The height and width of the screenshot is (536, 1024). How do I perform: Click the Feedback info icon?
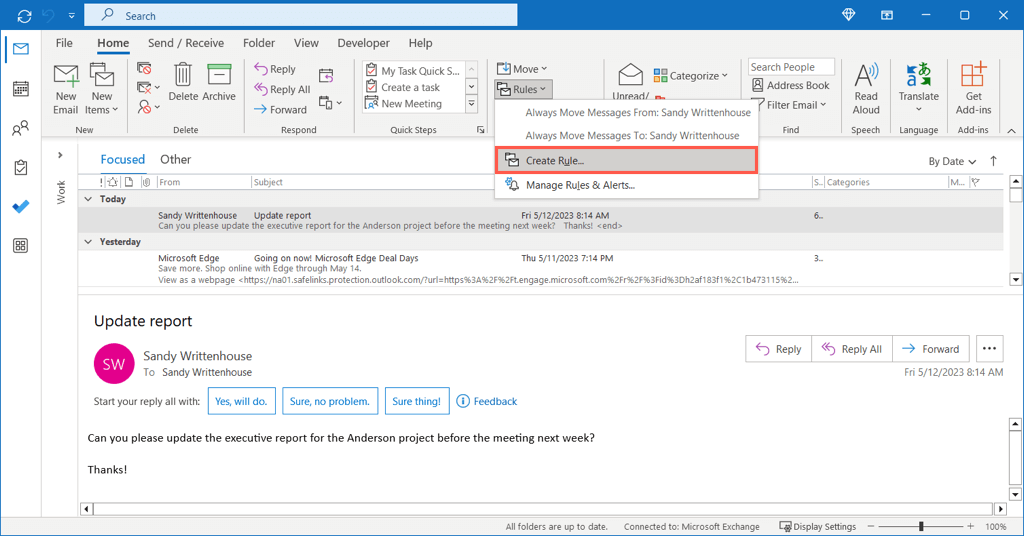(x=463, y=401)
